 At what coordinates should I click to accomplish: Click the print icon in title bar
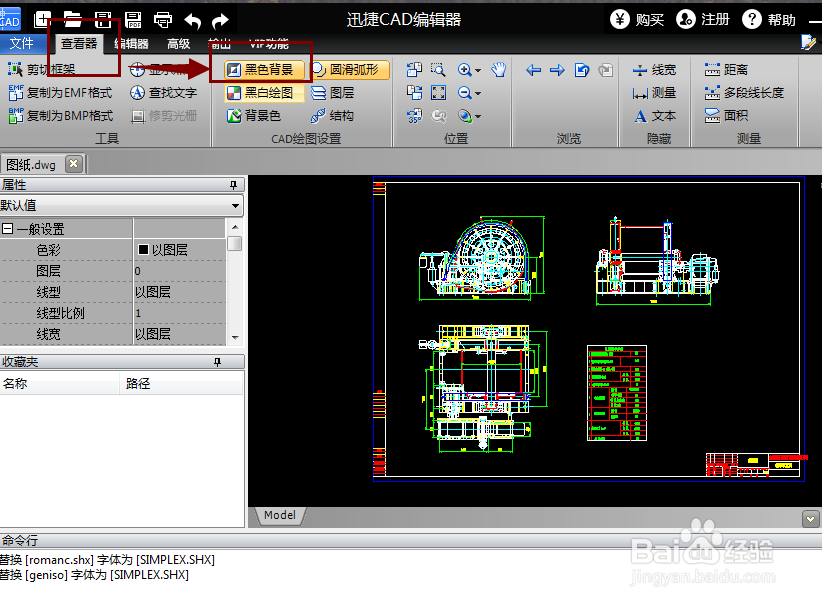pos(163,20)
